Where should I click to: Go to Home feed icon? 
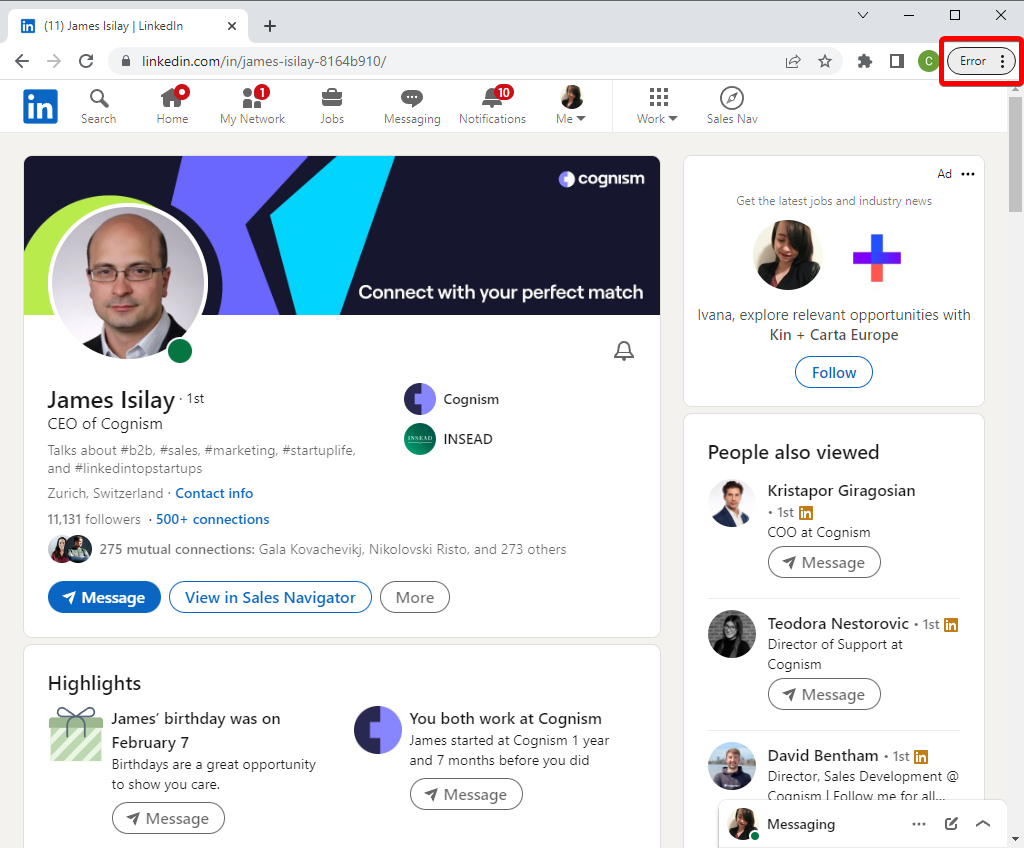pyautogui.click(x=172, y=106)
